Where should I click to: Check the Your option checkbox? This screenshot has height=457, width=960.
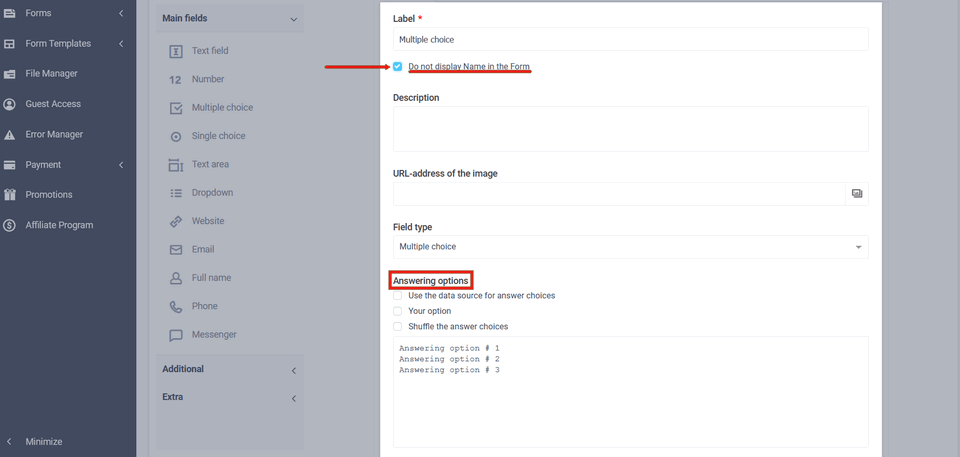click(398, 311)
